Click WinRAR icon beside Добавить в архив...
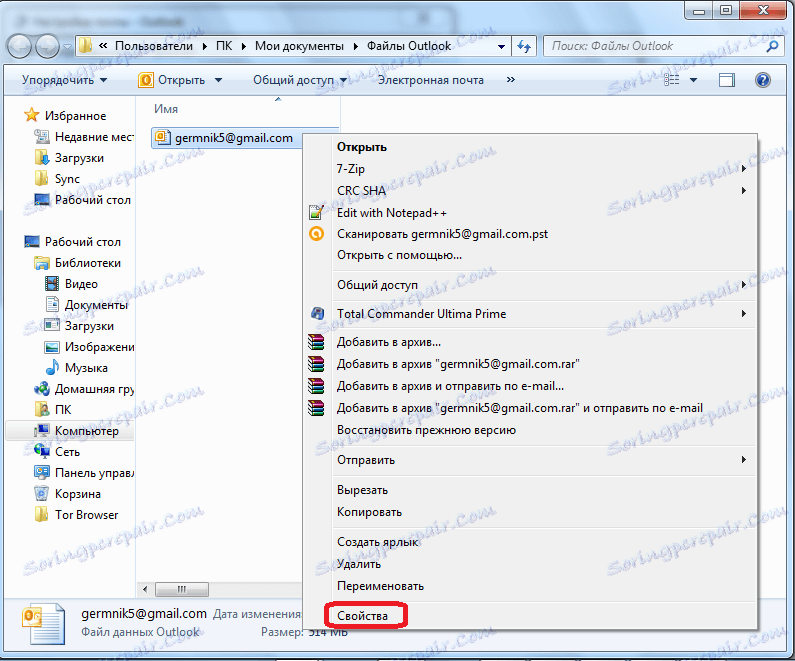Screen dimensions: 795x661 316,342
